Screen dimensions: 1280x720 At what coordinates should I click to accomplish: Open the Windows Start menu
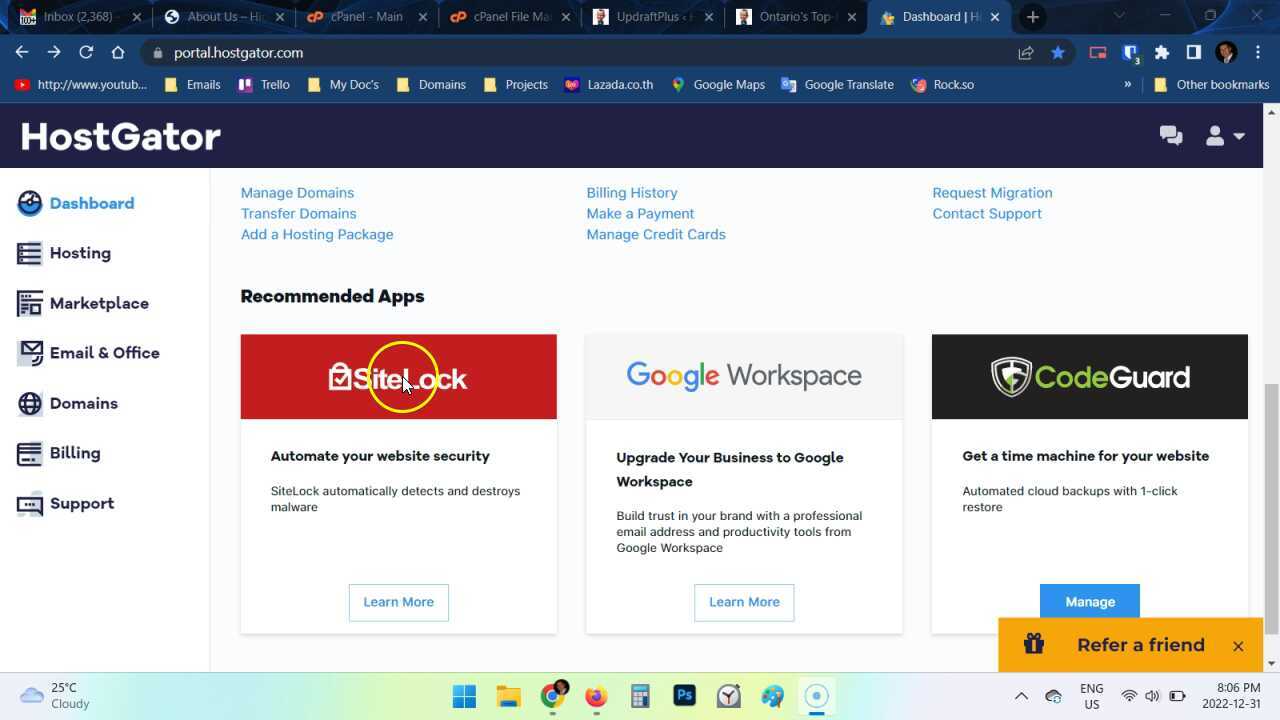pyautogui.click(x=465, y=696)
